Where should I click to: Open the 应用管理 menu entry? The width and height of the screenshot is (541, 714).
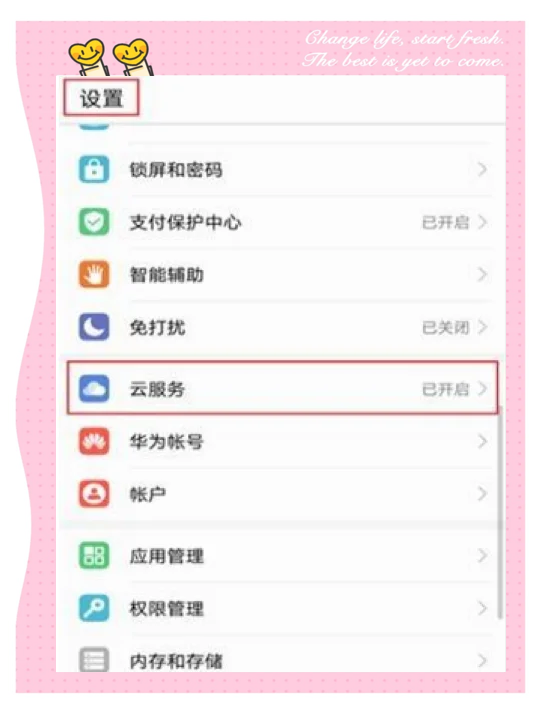[x=282, y=556]
